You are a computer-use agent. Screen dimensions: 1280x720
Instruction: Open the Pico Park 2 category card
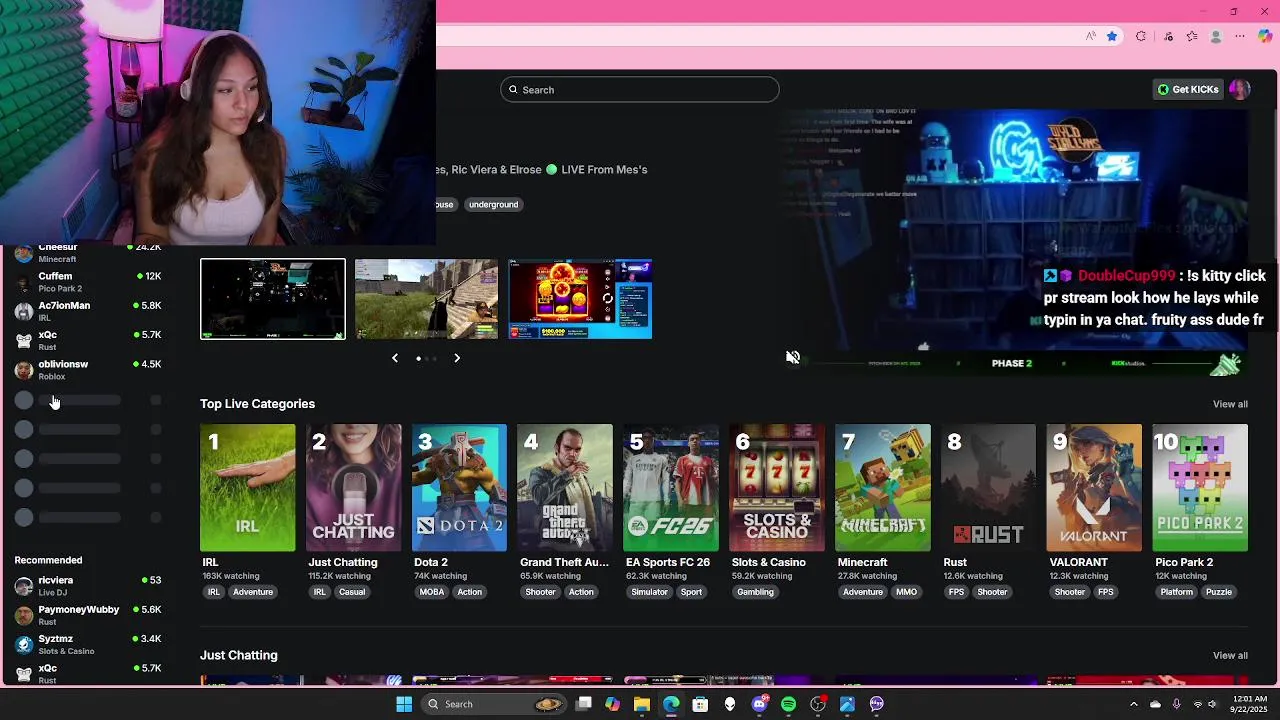click(x=1200, y=488)
